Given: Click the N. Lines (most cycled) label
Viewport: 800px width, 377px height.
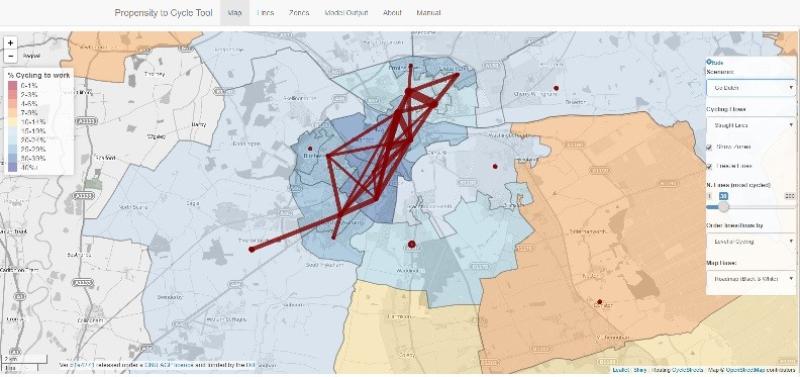Looking at the screenshot, I should 738,185.
